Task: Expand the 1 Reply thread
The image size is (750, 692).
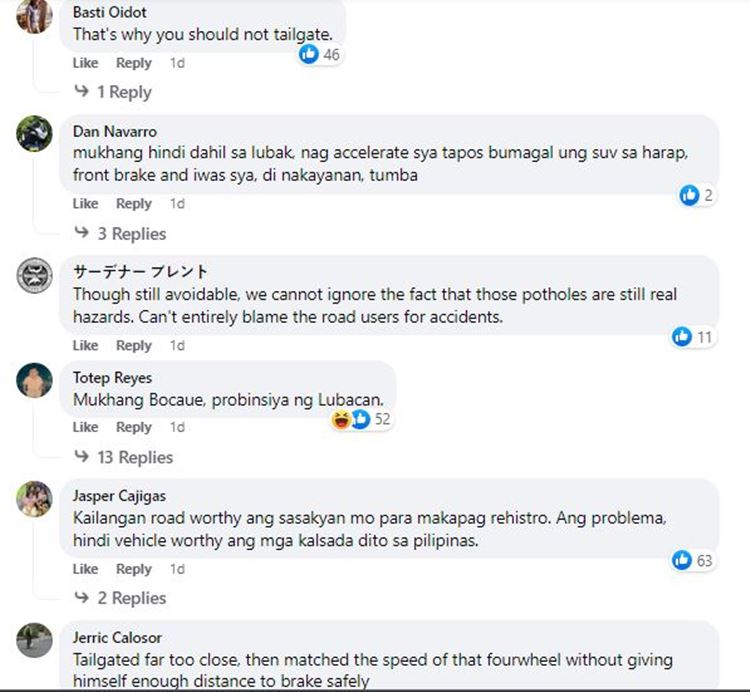Action: coord(123,92)
